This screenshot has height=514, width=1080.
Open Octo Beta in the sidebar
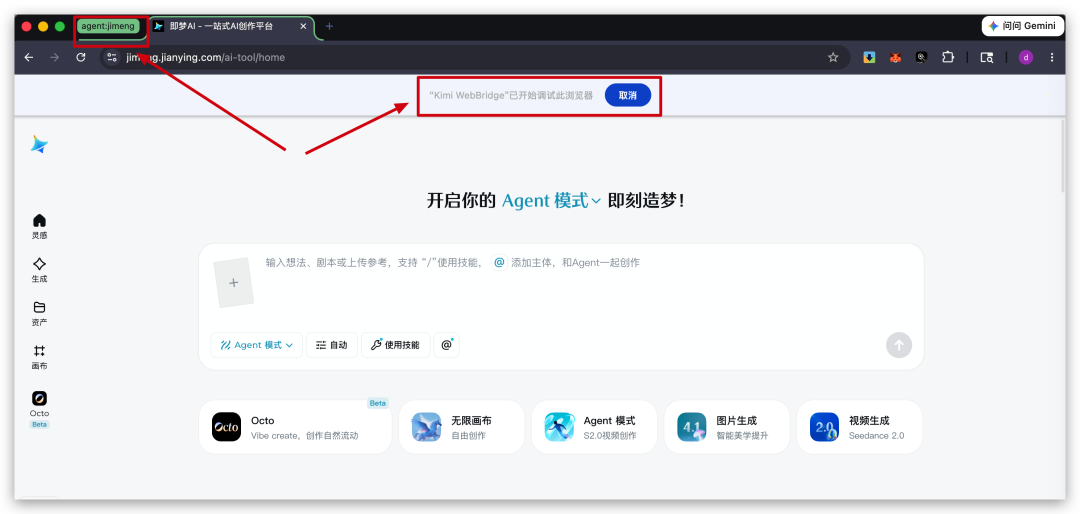point(39,409)
